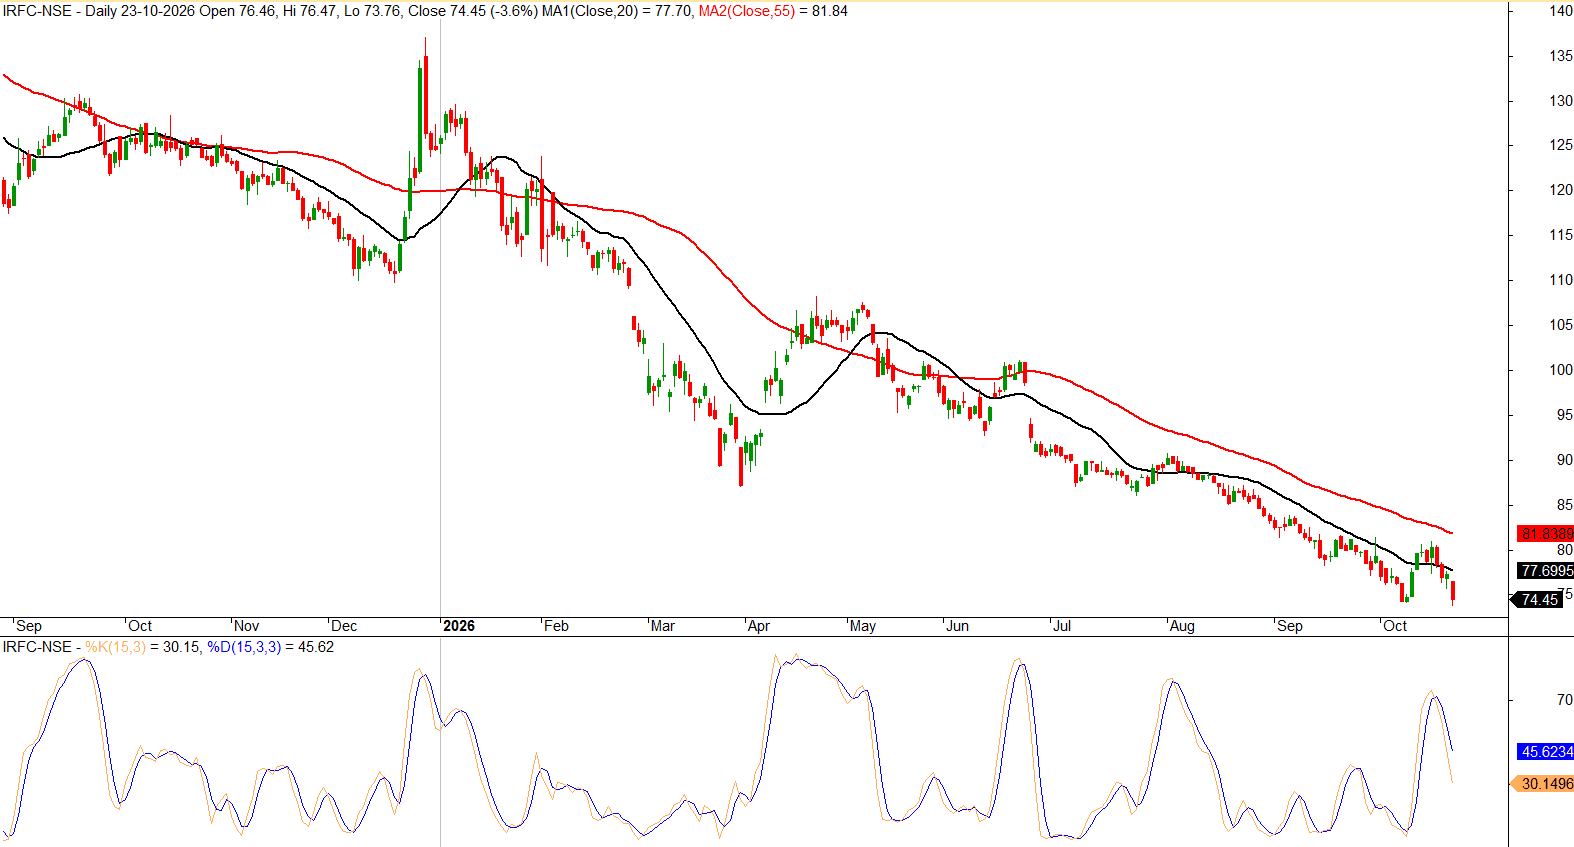The width and height of the screenshot is (1574, 847).
Task: Click the Nov label on the time axis
Action: (246, 626)
